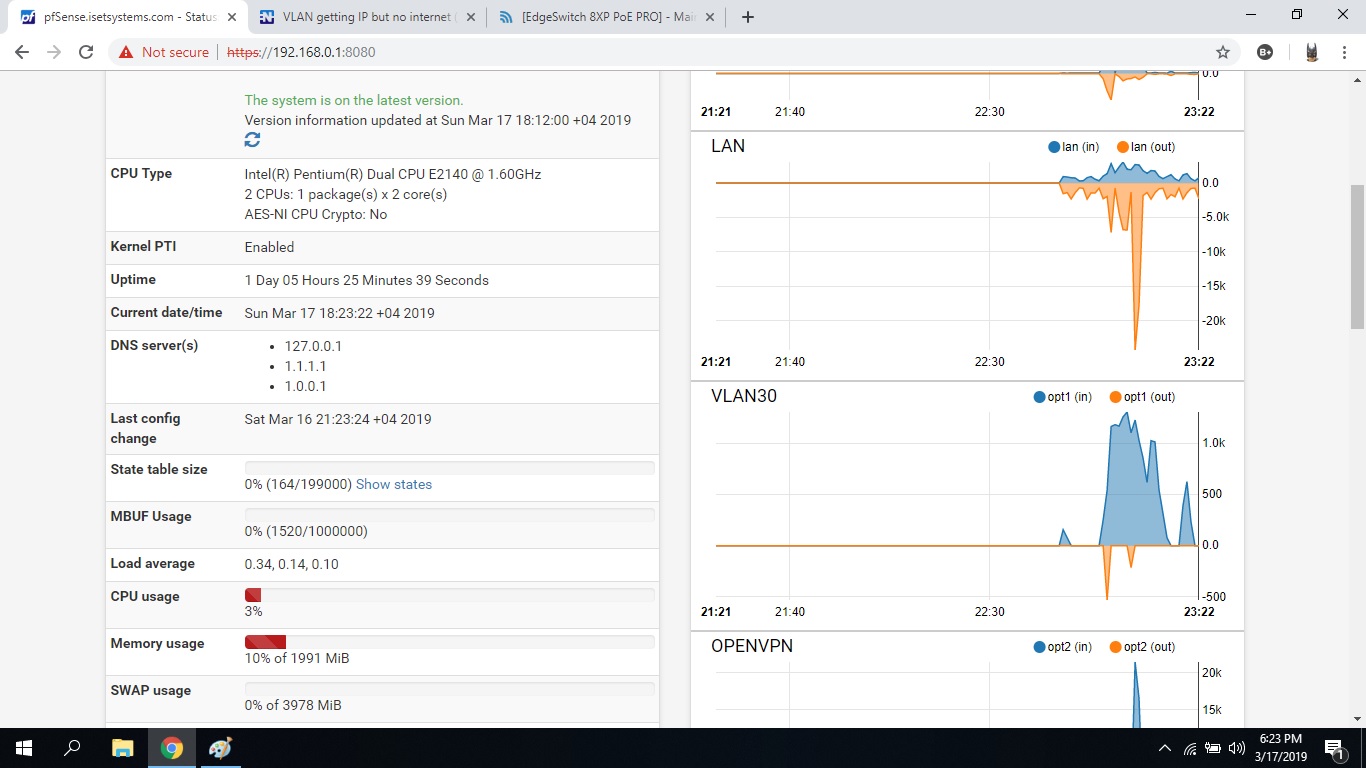1366x768 pixels.
Task: Open the Paint app from the taskbar
Action: [x=220, y=748]
